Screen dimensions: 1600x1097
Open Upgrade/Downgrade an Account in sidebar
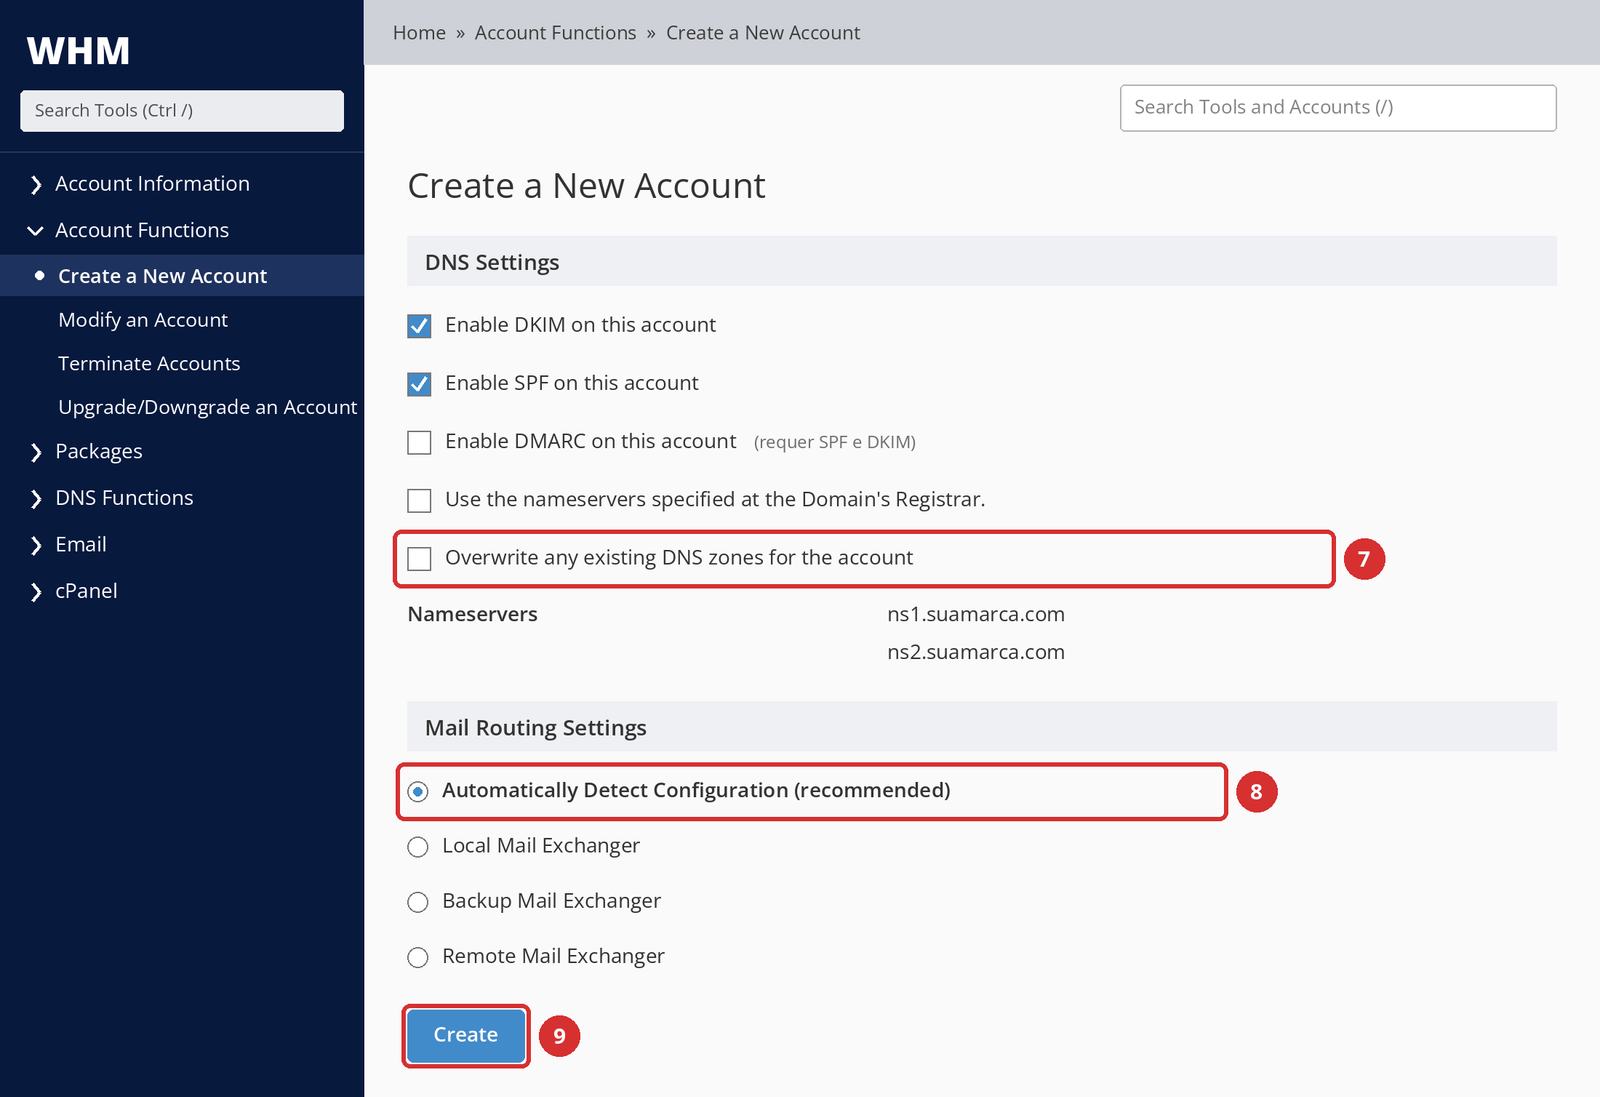[208, 407]
